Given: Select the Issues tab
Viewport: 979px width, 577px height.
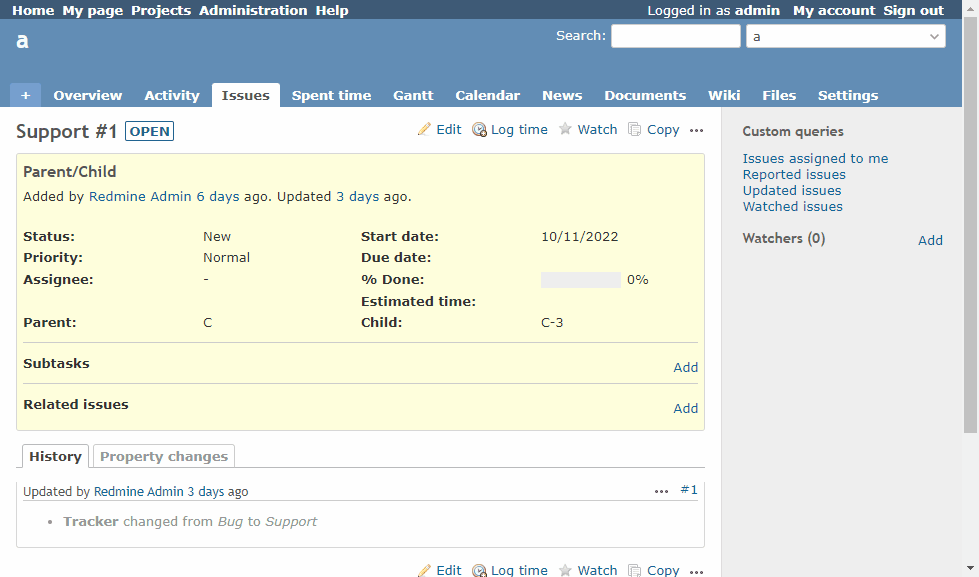Looking at the screenshot, I should coord(245,95).
